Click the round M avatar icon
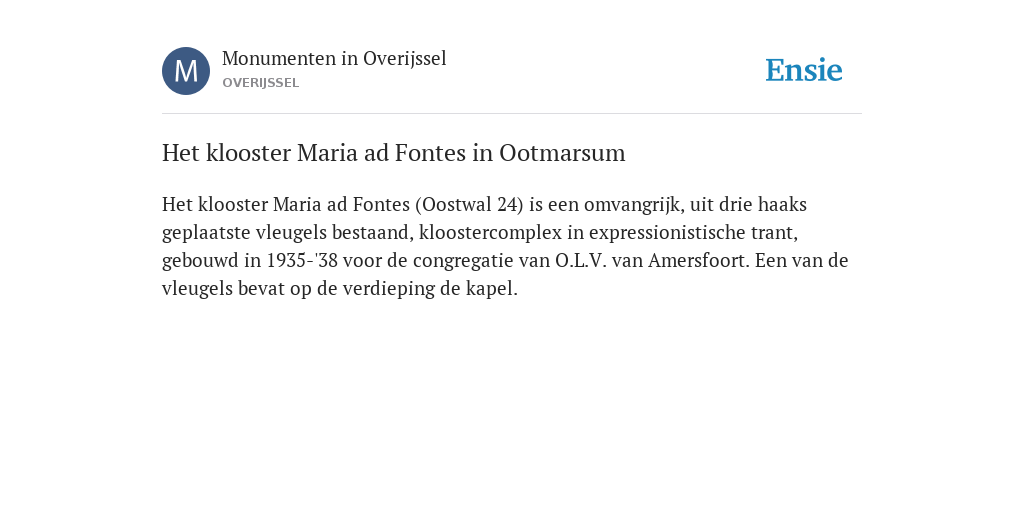The height and width of the screenshot is (512, 1024). pyautogui.click(x=186, y=71)
